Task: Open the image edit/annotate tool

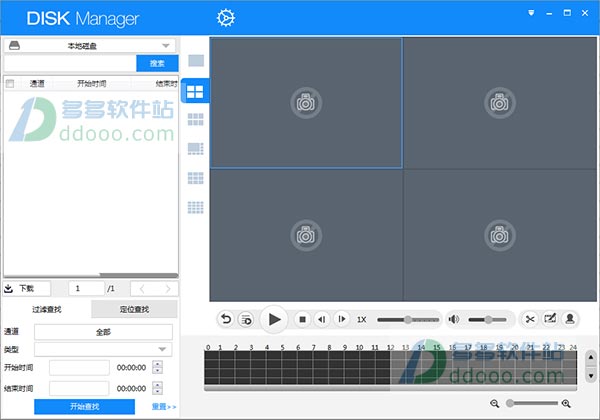Action: (550, 319)
